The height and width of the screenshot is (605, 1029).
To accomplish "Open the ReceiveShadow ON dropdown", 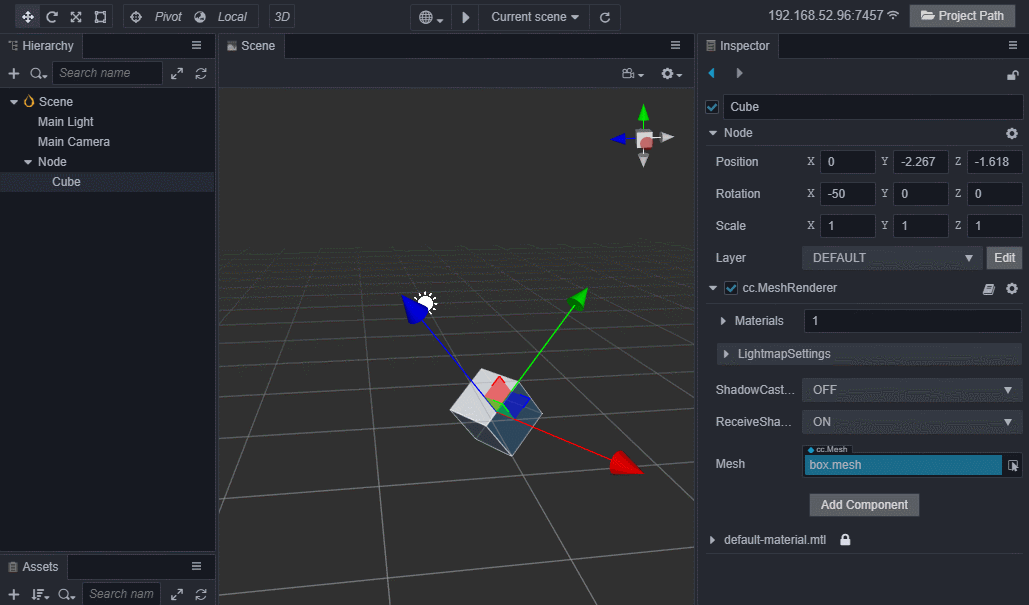I will coord(912,422).
